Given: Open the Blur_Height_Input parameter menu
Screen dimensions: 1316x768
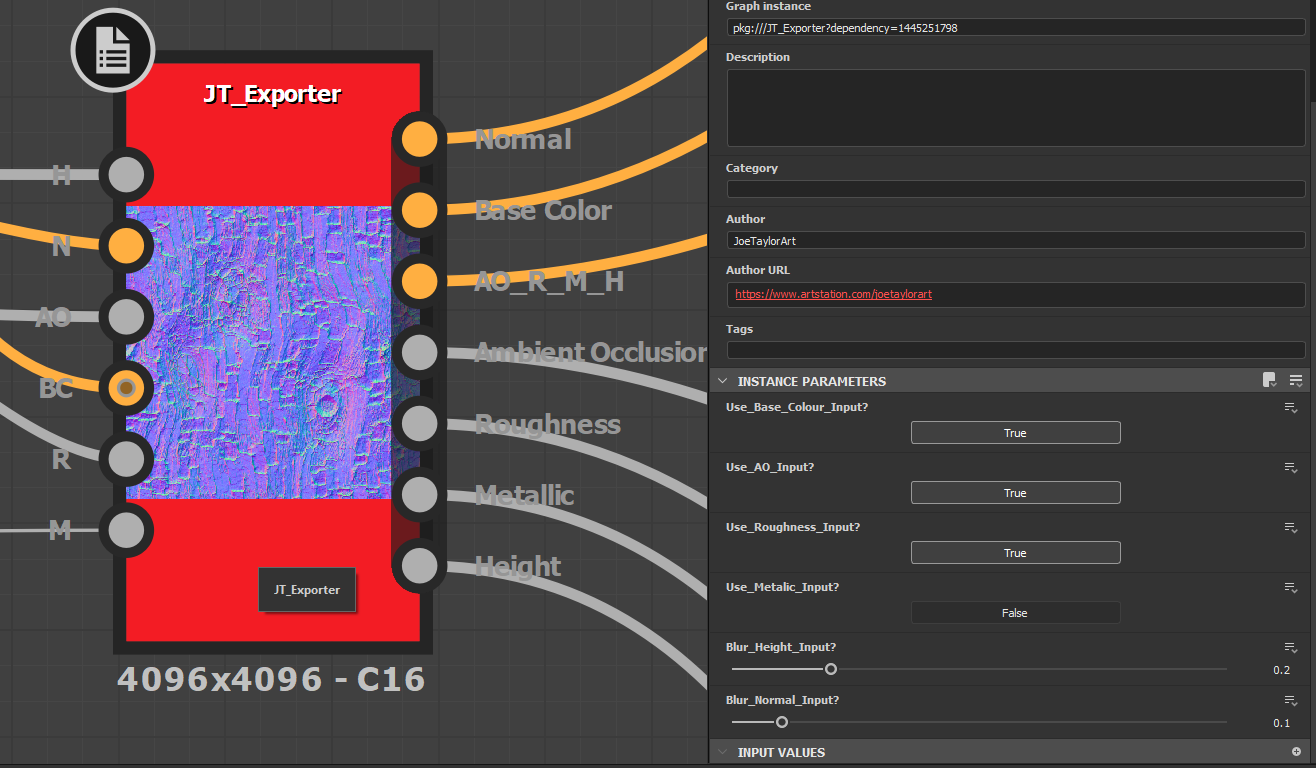Looking at the screenshot, I should pyautogui.click(x=1291, y=648).
